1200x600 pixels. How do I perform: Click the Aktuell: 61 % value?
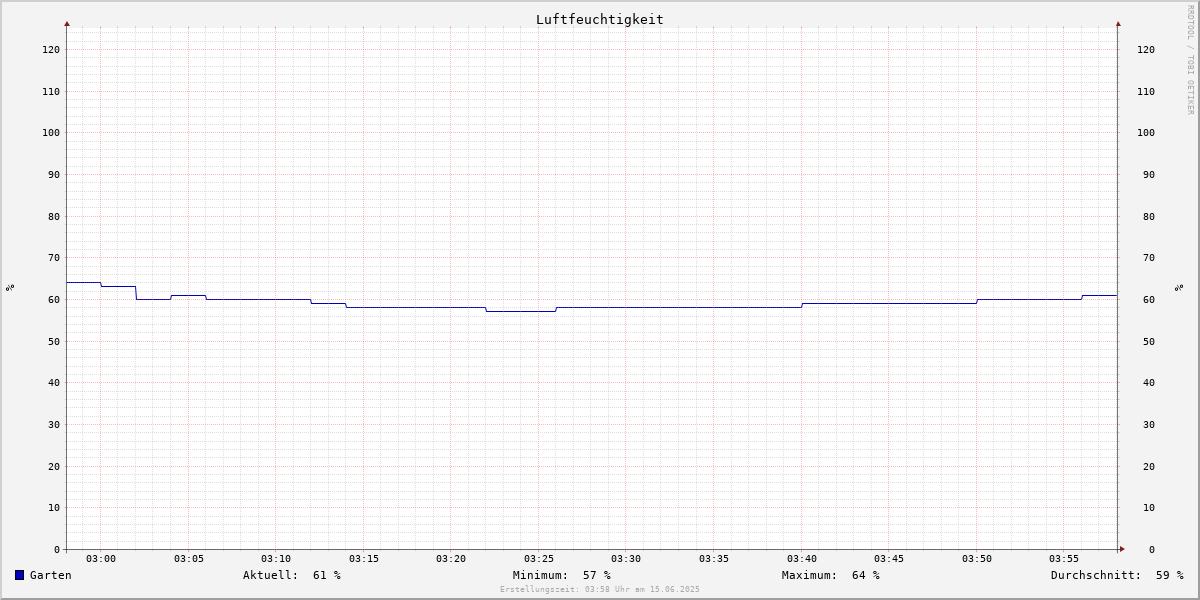292,575
